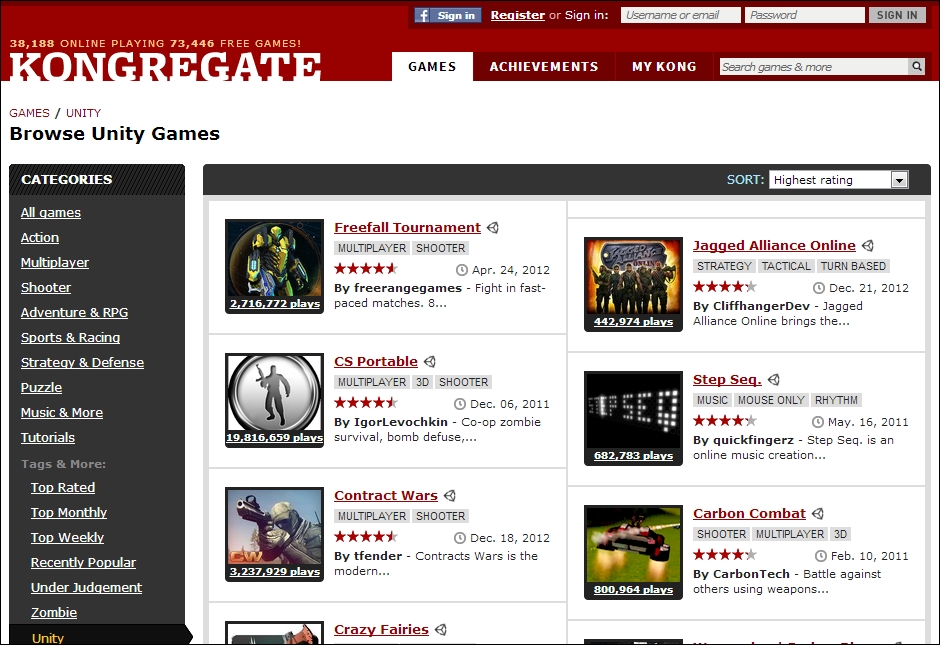The height and width of the screenshot is (645, 940).
Task: Click TURN BASED tag on Jagged Alliance
Action: pos(853,266)
